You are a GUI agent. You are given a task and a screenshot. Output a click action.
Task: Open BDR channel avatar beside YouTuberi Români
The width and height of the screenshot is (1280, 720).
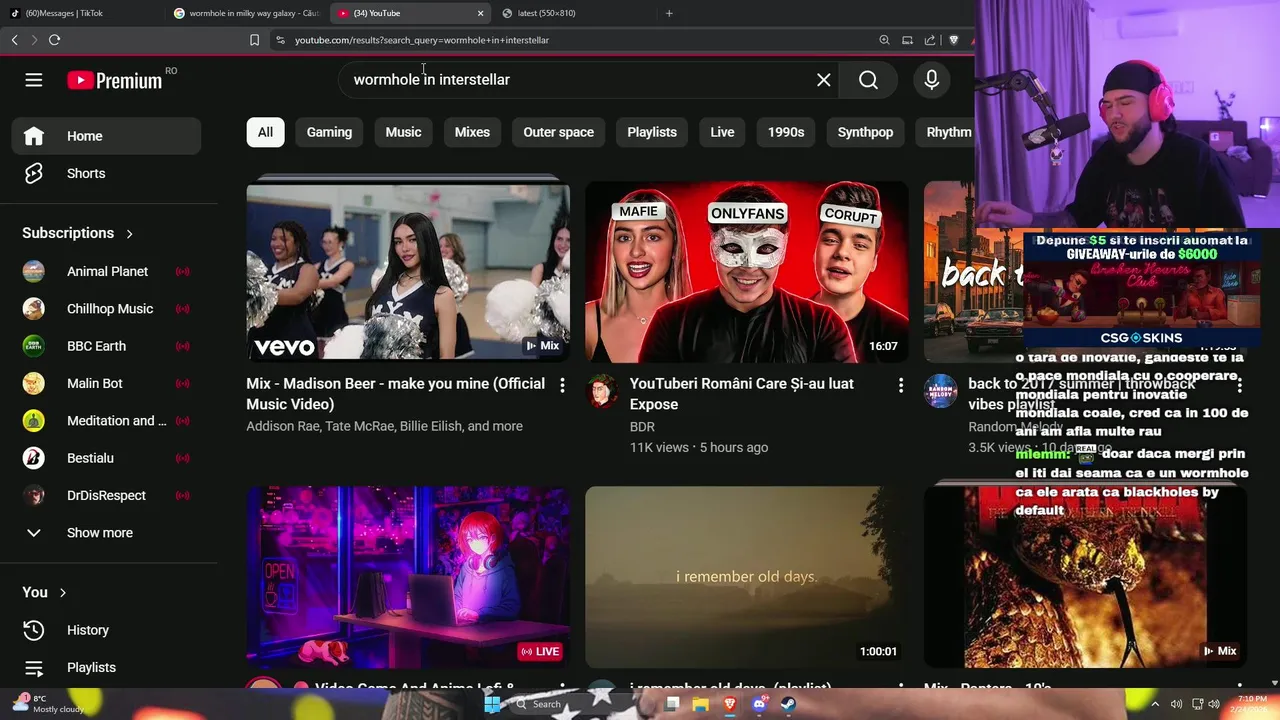coord(602,392)
